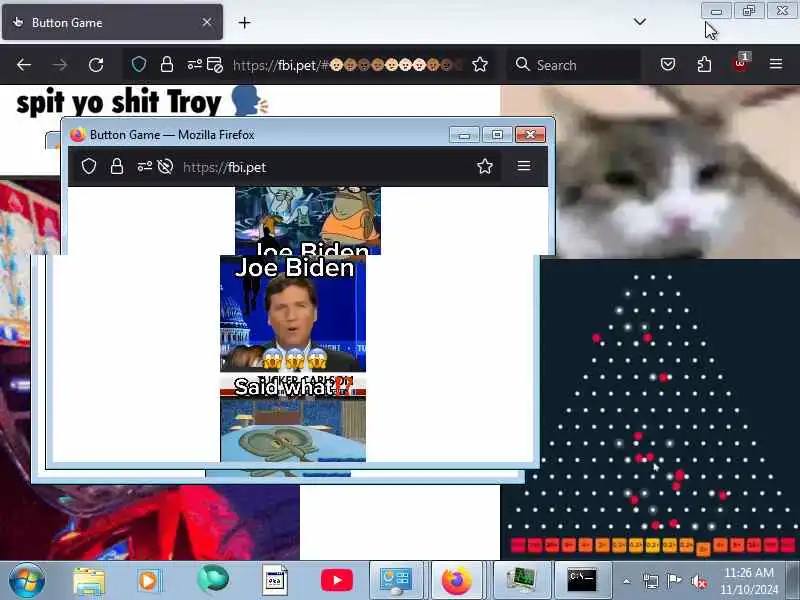The height and width of the screenshot is (600, 800).
Task: Restore down the main Firefox window
Action: (x=749, y=11)
